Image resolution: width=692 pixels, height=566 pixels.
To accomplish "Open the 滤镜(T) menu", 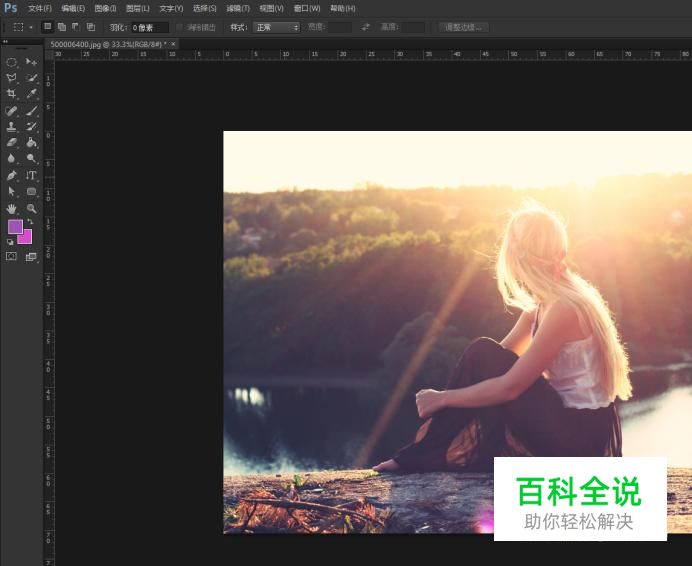I will coord(238,8).
